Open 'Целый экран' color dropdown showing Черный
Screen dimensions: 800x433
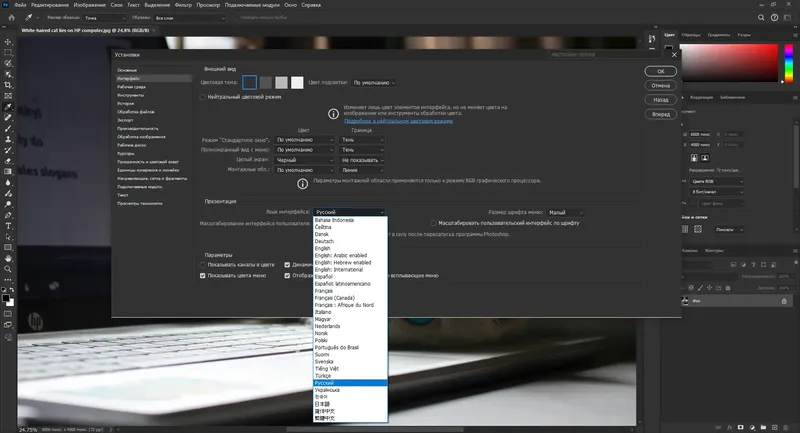[305, 160]
